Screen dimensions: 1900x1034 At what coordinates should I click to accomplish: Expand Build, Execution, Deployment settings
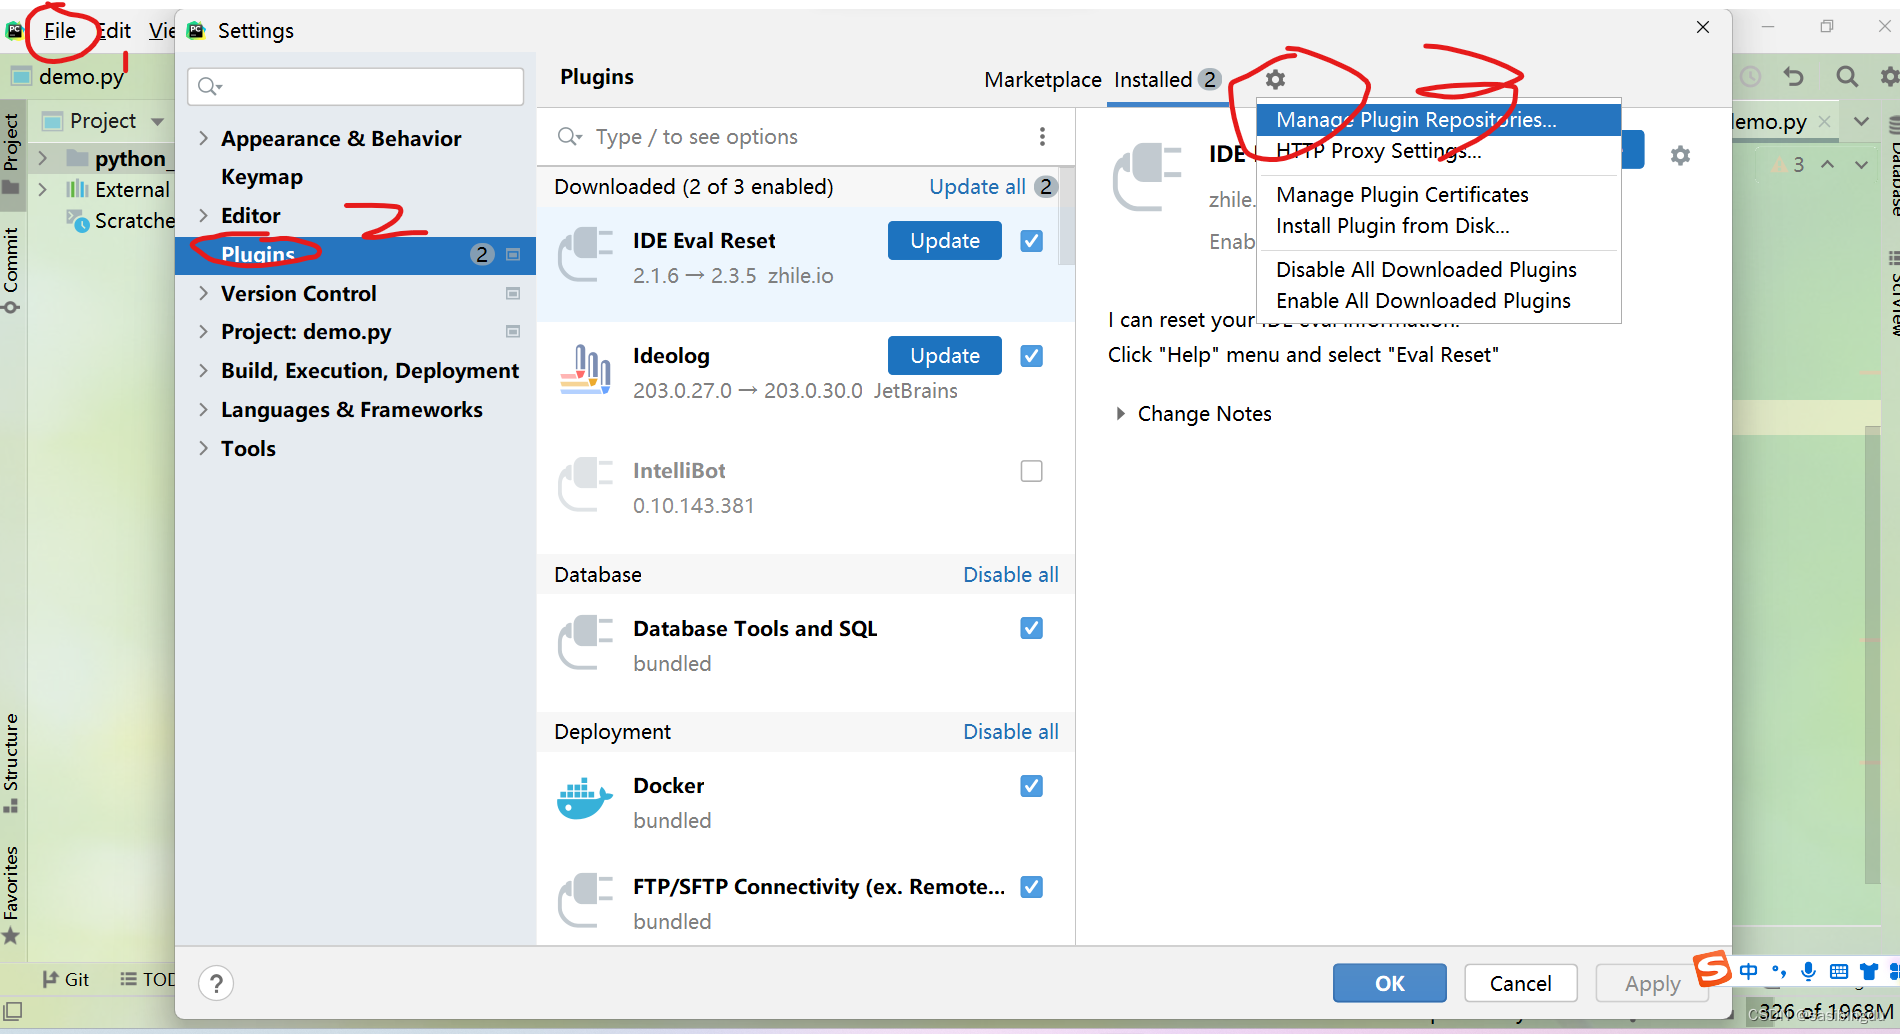[x=204, y=370]
